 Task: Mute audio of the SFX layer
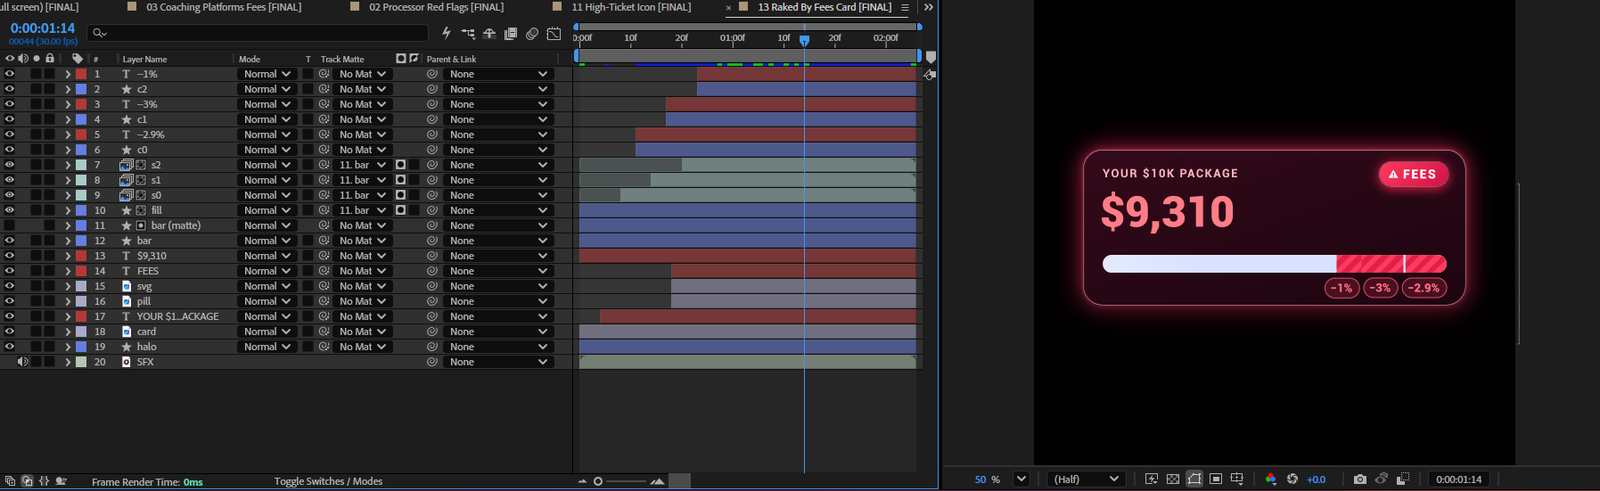[x=23, y=362]
